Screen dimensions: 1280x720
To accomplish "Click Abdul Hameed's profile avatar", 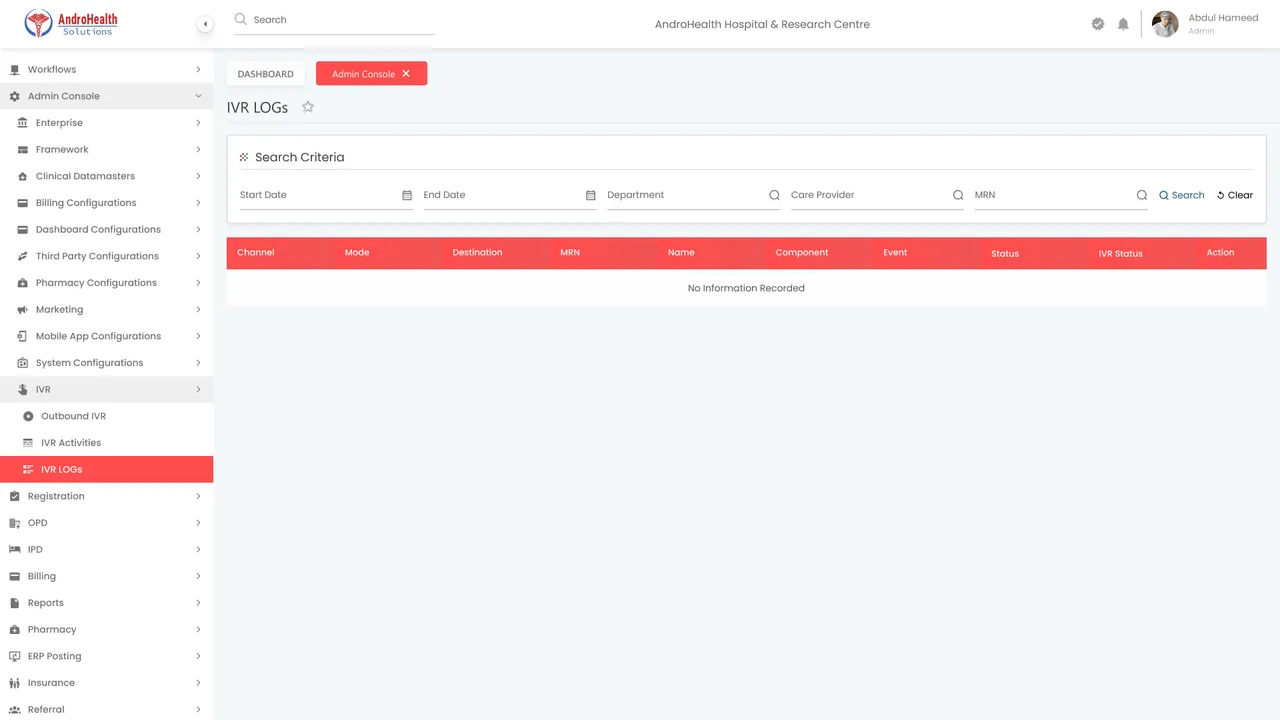I will pyautogui.click(x=1165, y=24).
